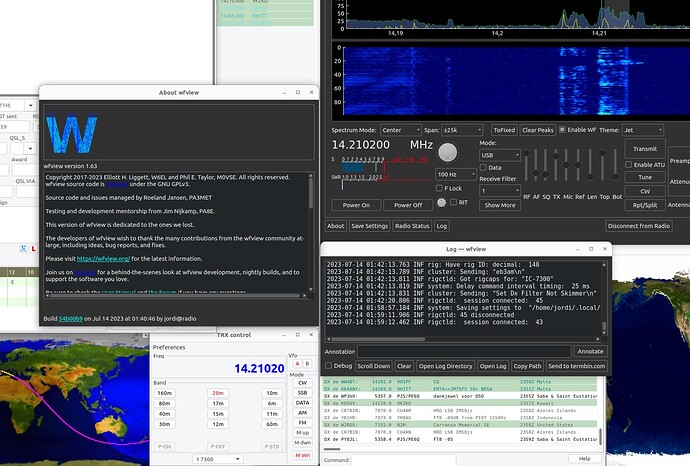Click the DX spot row for PJ5/PE6O 5357.0
This screenshot has height=466, width=690.
460,396
